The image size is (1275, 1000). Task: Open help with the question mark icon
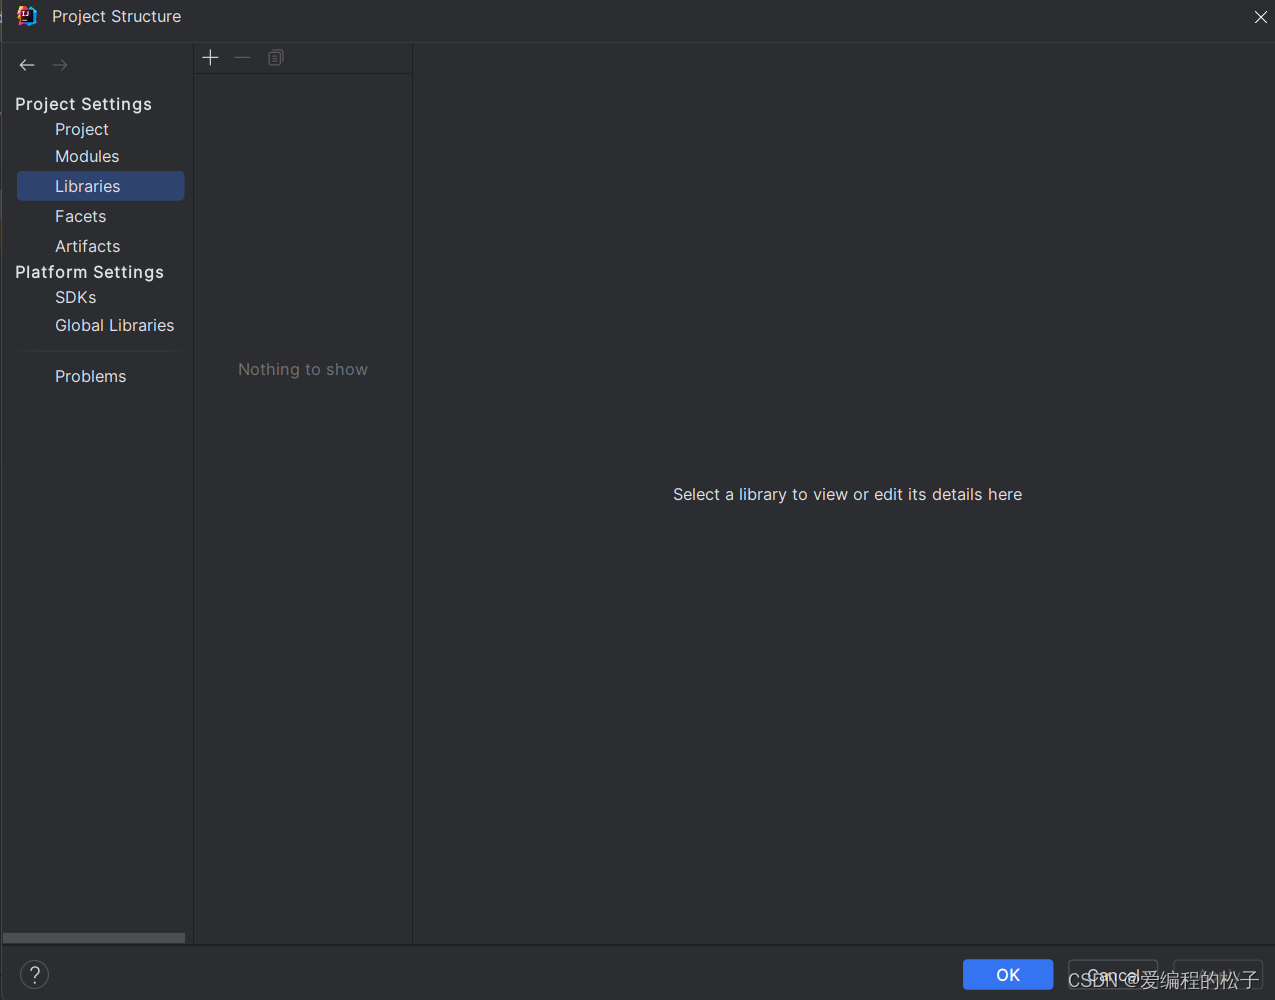(x=34, y=975)
